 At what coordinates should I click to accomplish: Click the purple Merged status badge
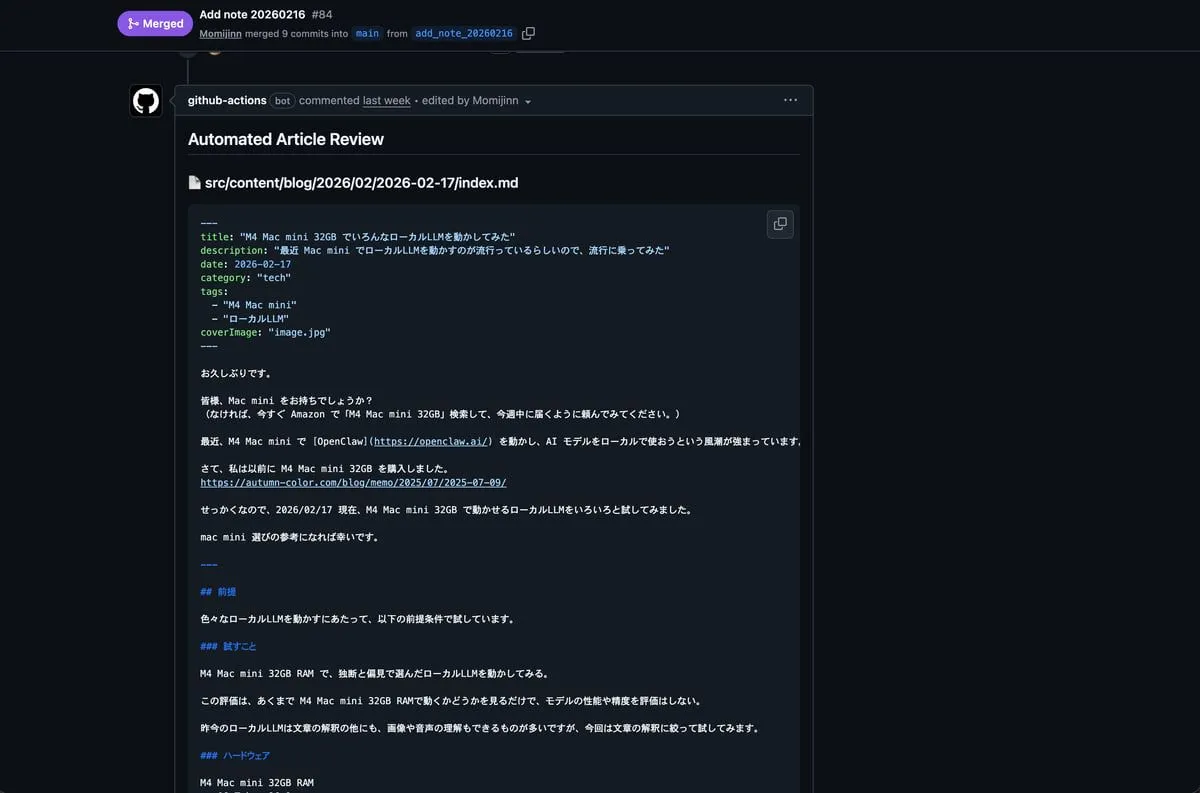coord(155,23)
